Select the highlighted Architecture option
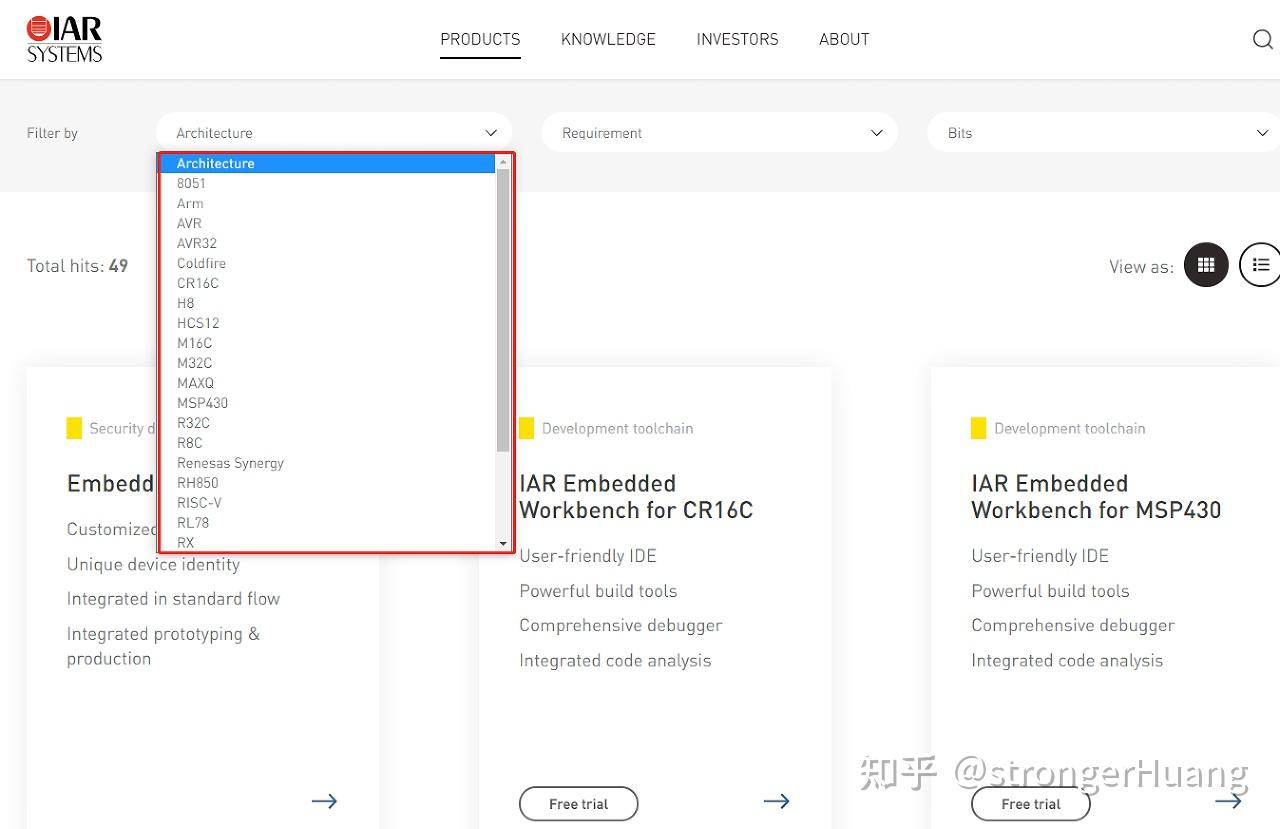Screen dimensions: 1280x829 pyautogui.click(x=328, y=163)
